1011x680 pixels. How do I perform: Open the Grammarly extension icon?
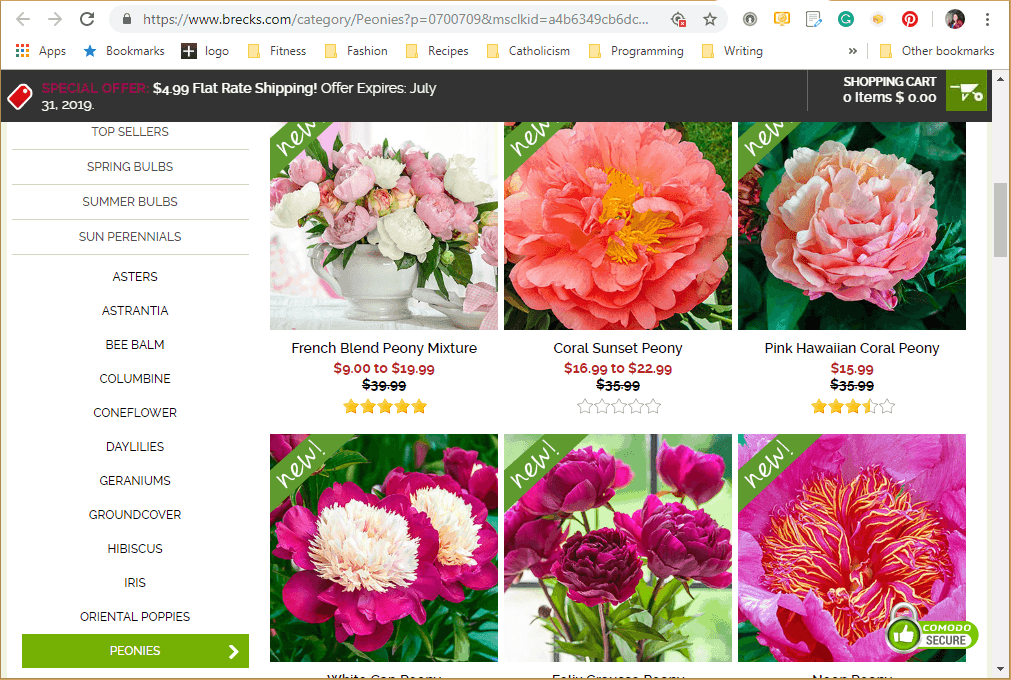click(x=846, y=18)
